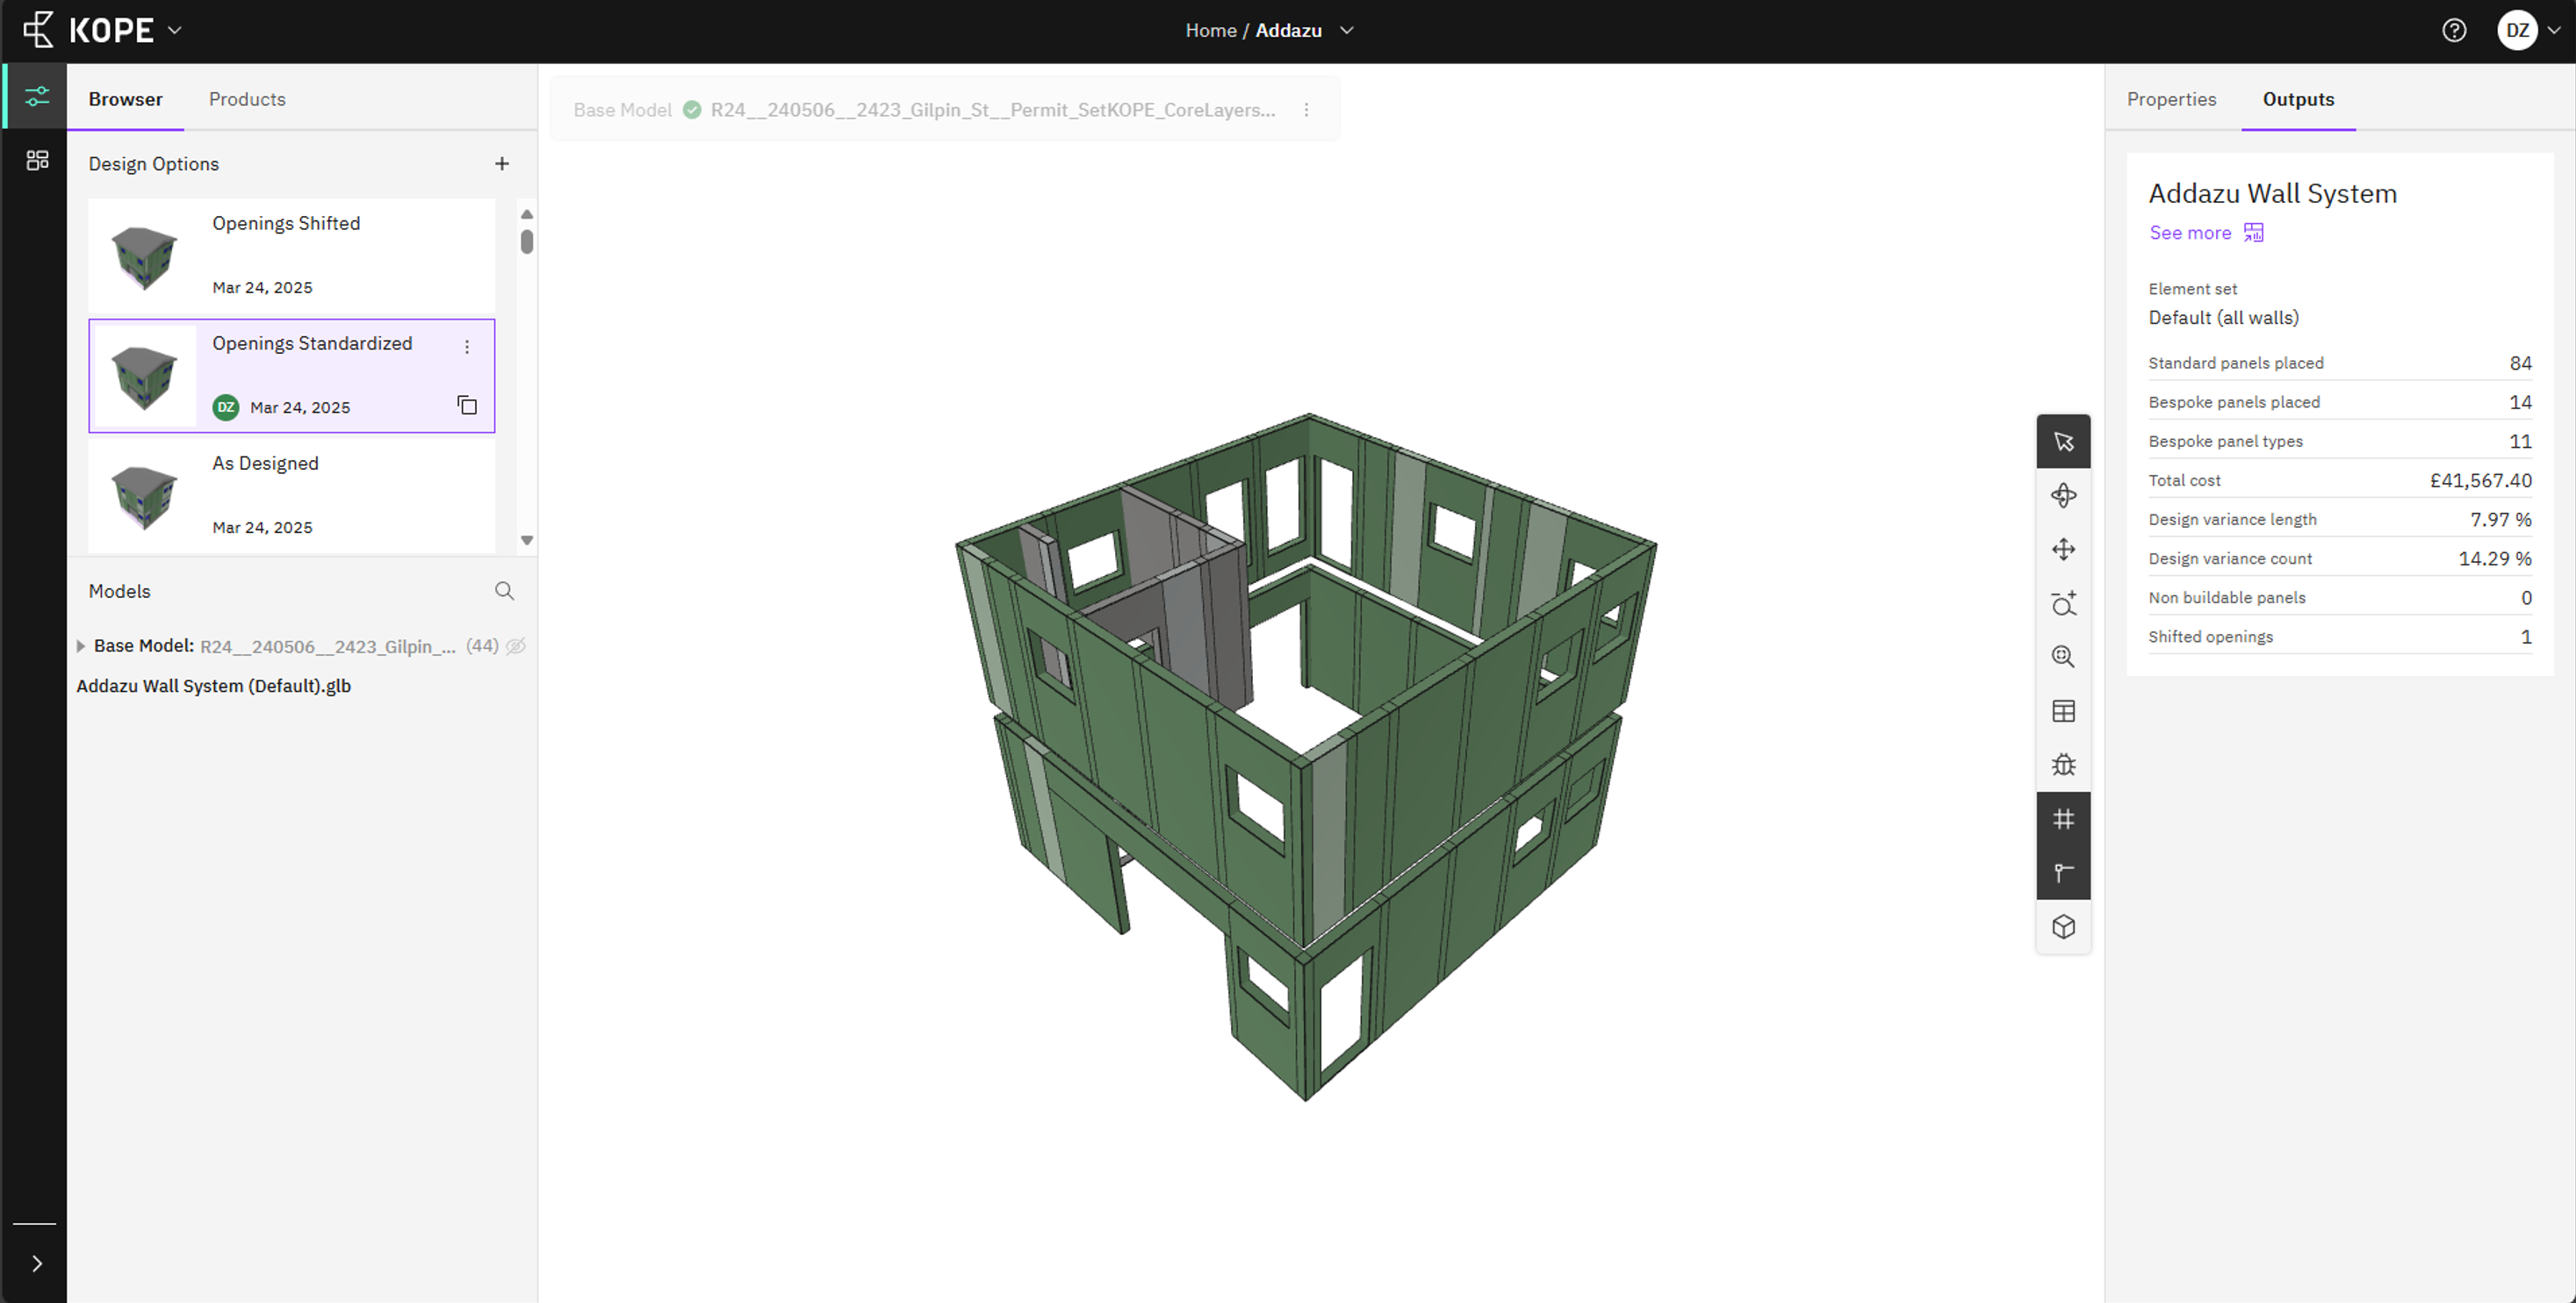2576x1303 pixels.
Task: Open the help question mark icon
Action: click(2454, 30)
